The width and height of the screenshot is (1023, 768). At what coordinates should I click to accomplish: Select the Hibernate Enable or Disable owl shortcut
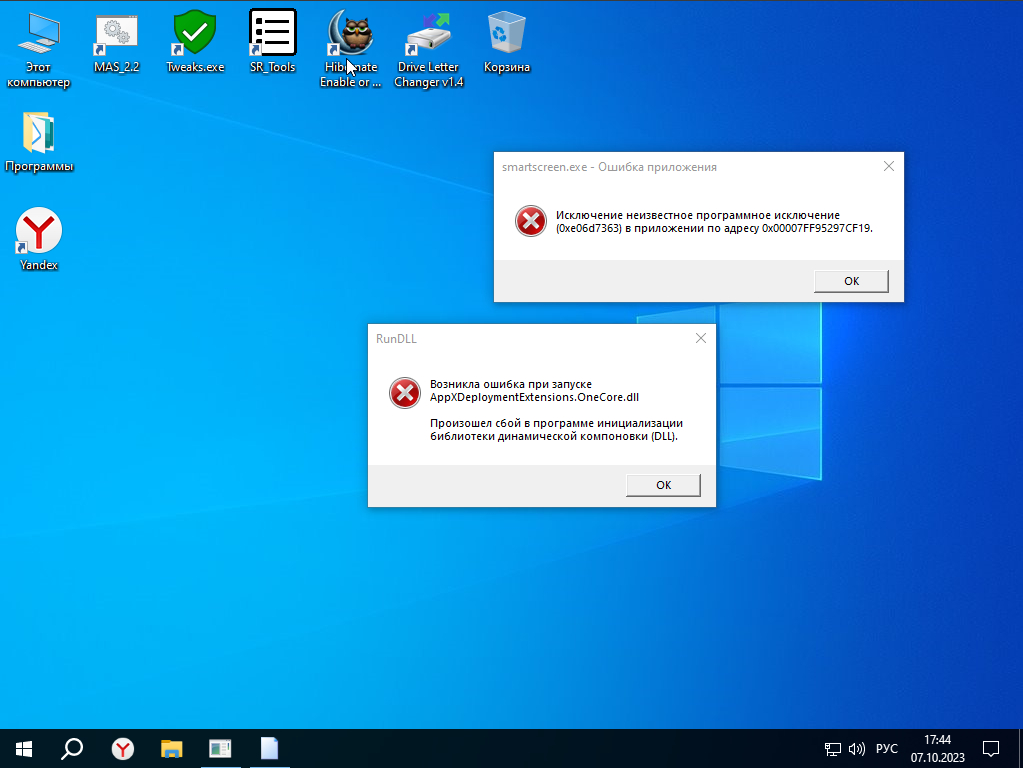tap(350, 49)
